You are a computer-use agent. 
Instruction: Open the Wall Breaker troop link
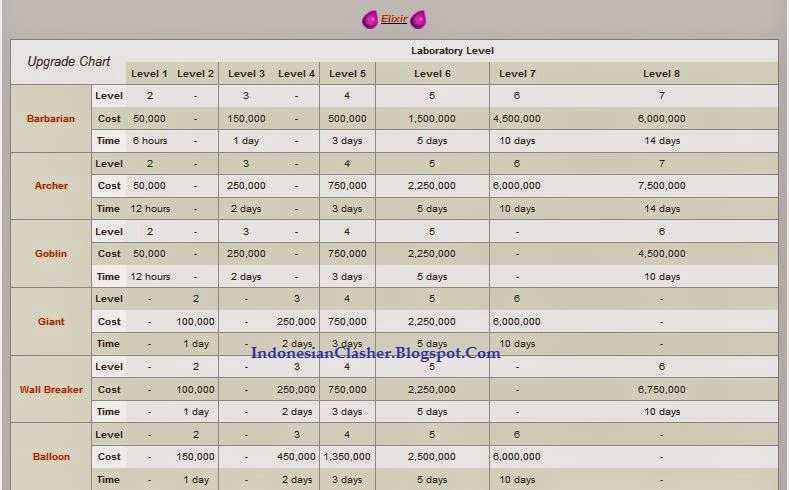(x=51, y=389)
